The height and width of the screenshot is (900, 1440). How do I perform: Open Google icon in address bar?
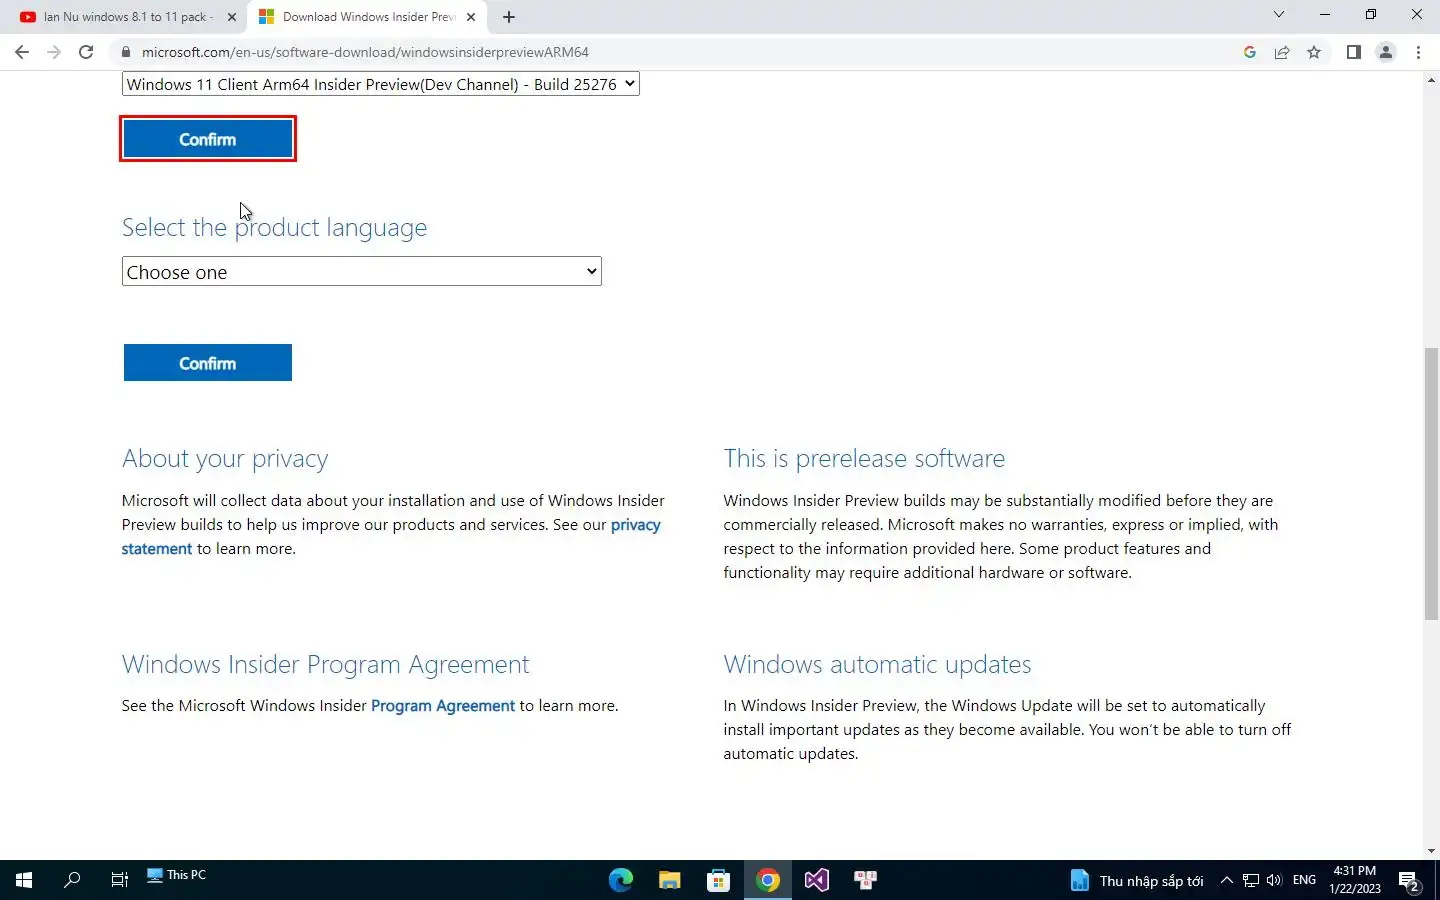click(1249, 52)
